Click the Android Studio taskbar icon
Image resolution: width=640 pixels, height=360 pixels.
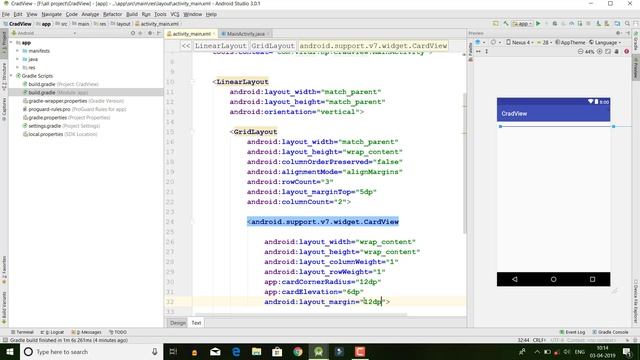pos(318,351)
